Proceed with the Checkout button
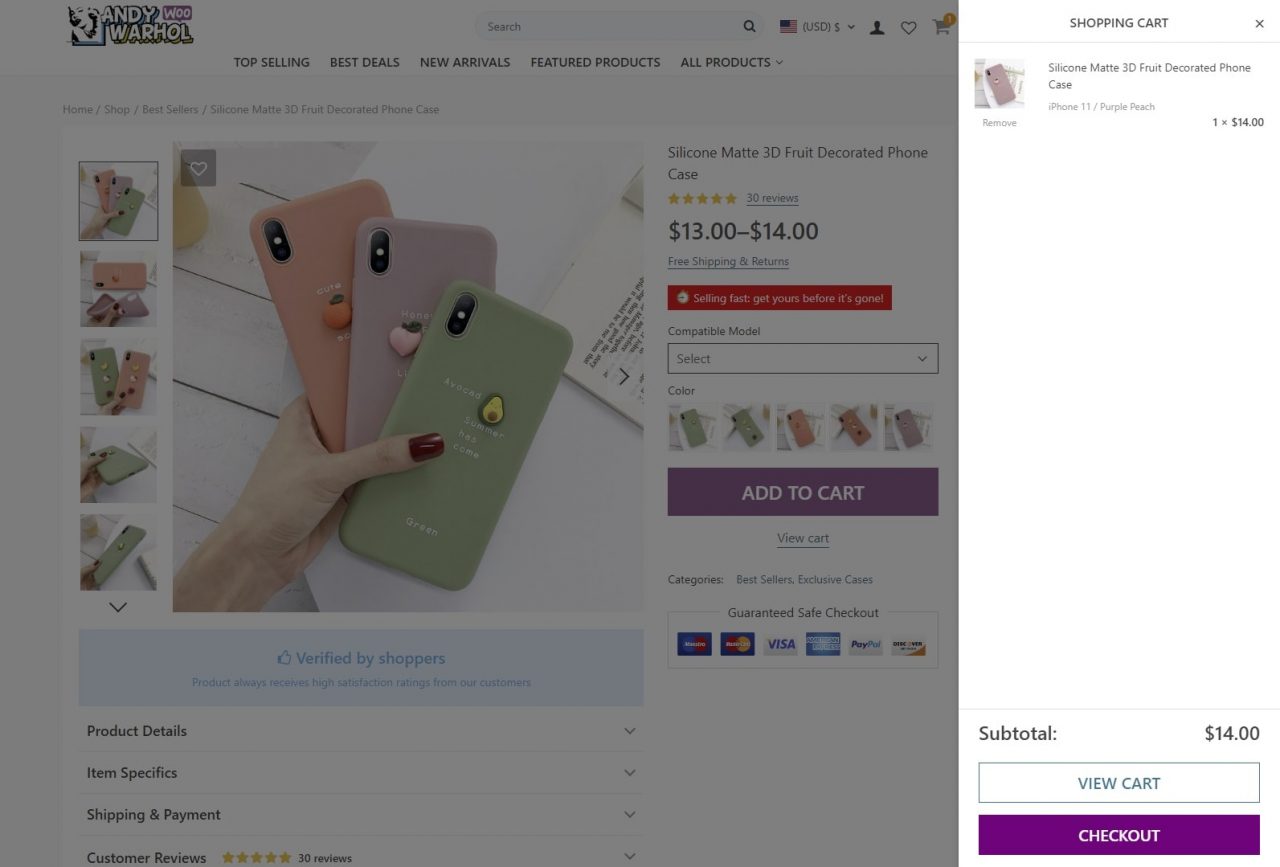 [x=1118, y=835]
